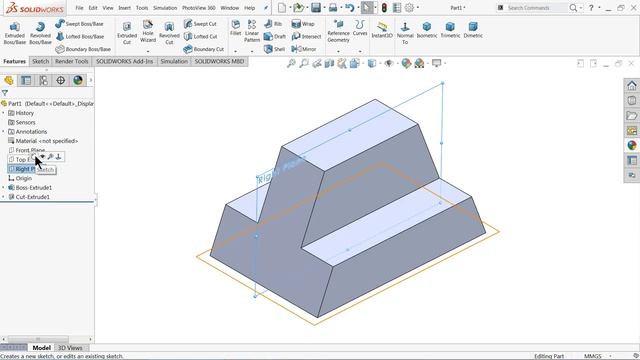Choose the Lofted Cut feature
Screen dimensions: 640x360
pyautogui.click(x=200, y=36)
